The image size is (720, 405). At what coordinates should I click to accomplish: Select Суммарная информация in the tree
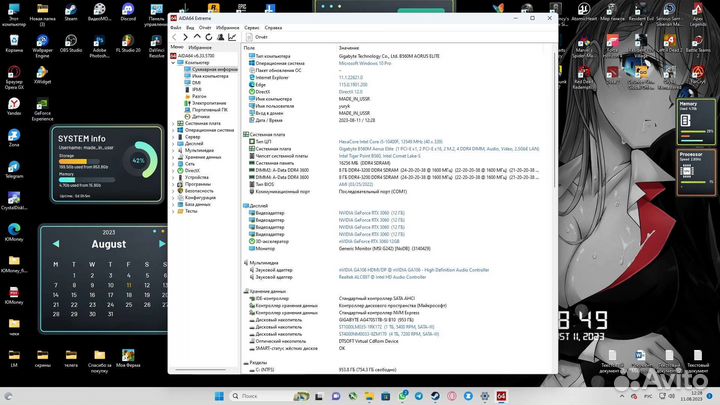[x=211, y=69]
